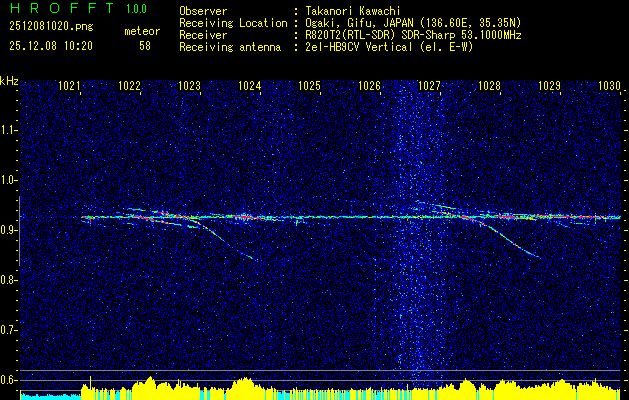Image resolution: width=629 pixels, height=400 pixels.
Task: Click time axis marker 1030
Action: (609, 86)
